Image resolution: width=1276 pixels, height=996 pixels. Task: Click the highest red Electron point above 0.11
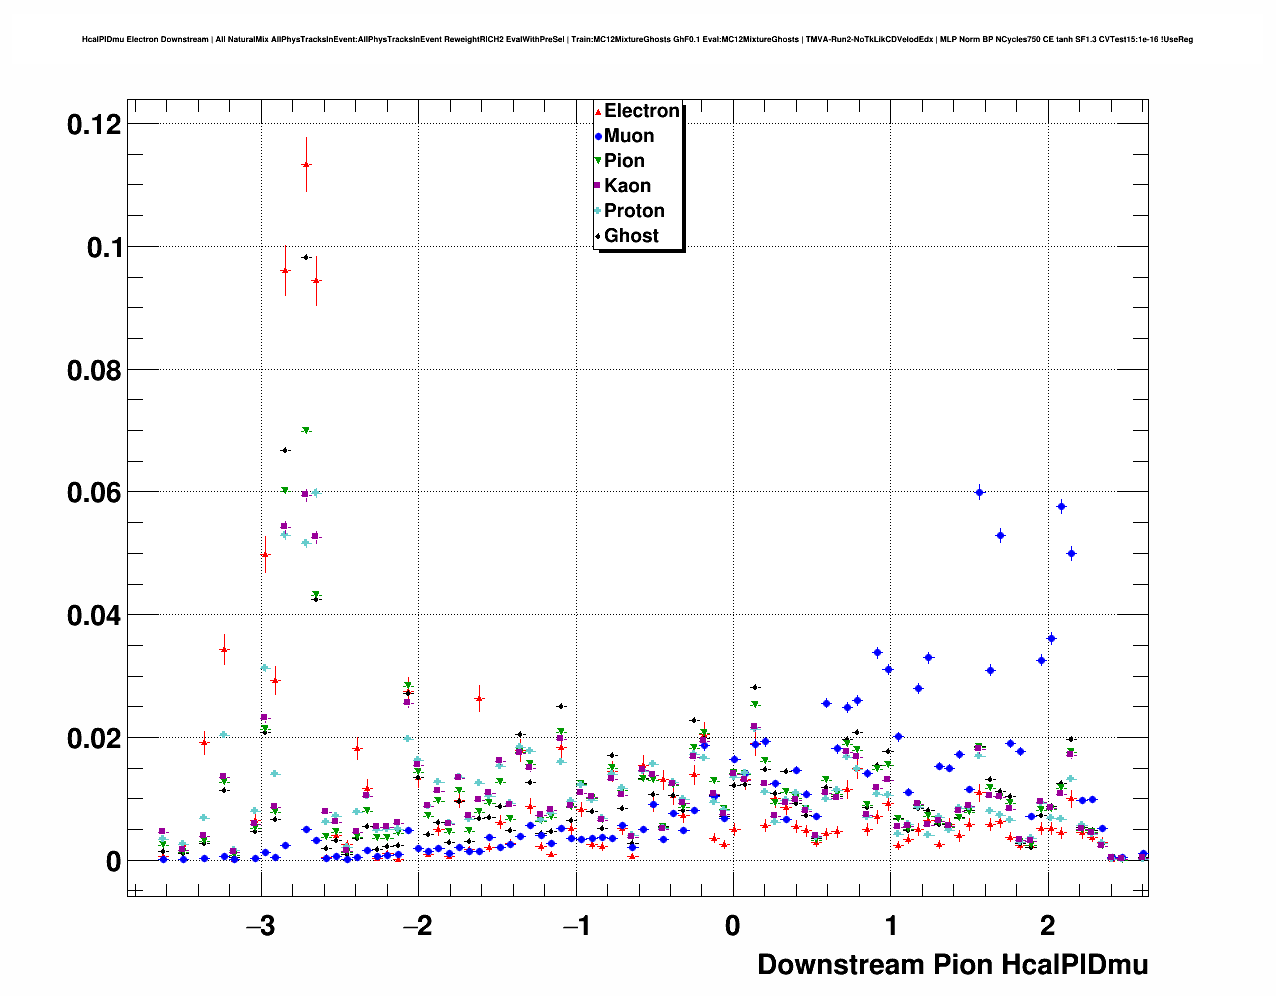pyautogui.click(x=306, y=165)
